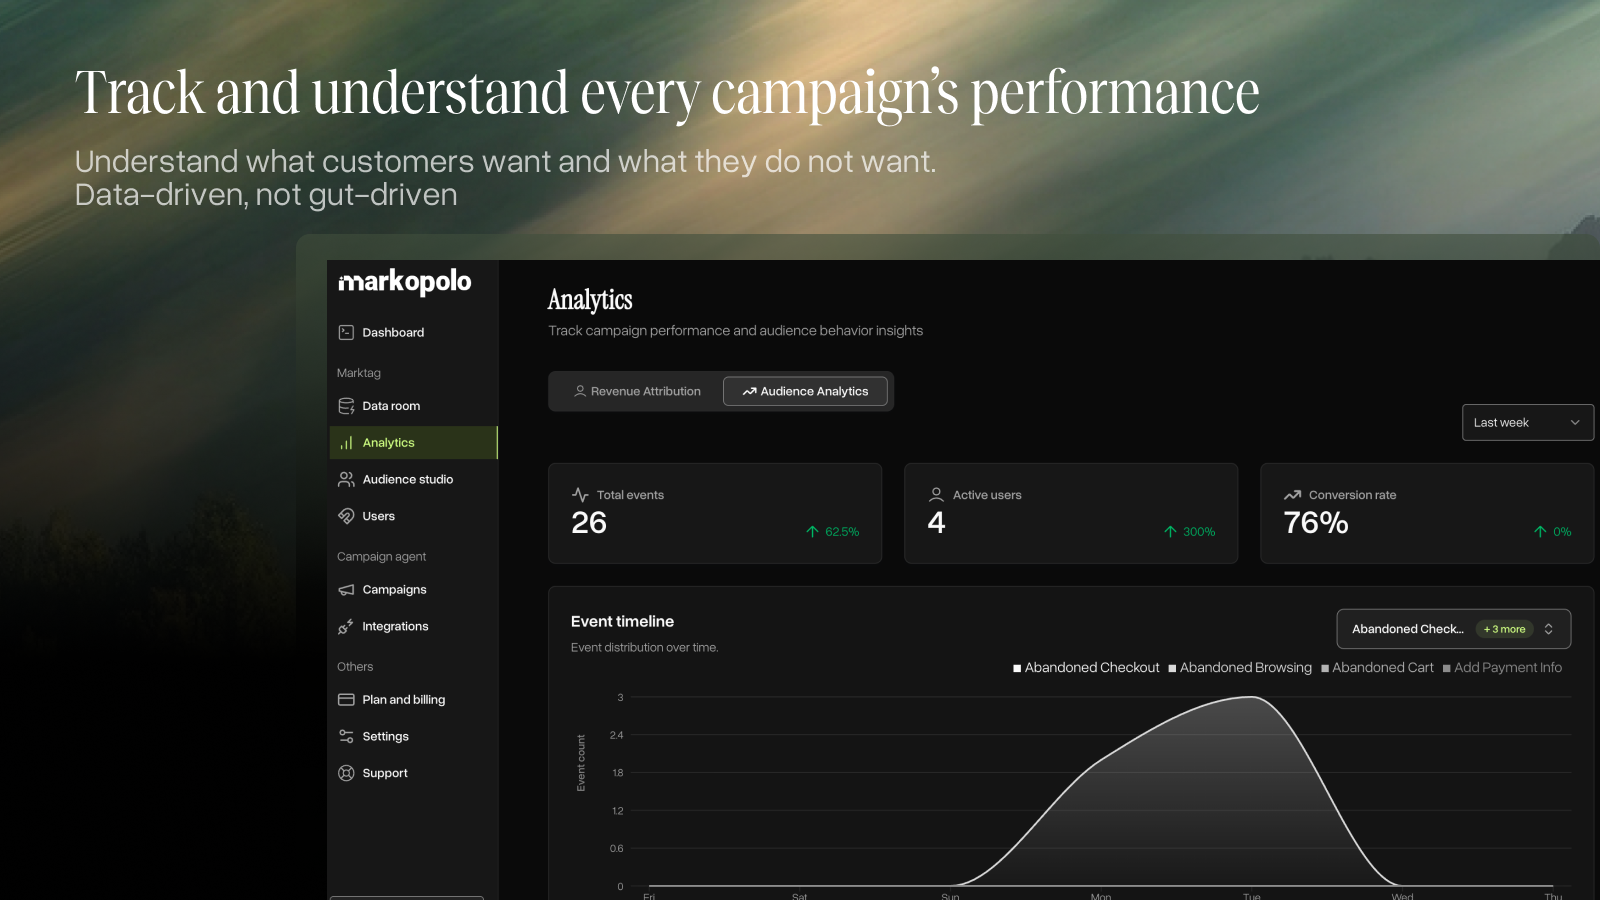This screenshot has height=900, width=1600.
Task: Go to Data room
Action: (413, 406)
